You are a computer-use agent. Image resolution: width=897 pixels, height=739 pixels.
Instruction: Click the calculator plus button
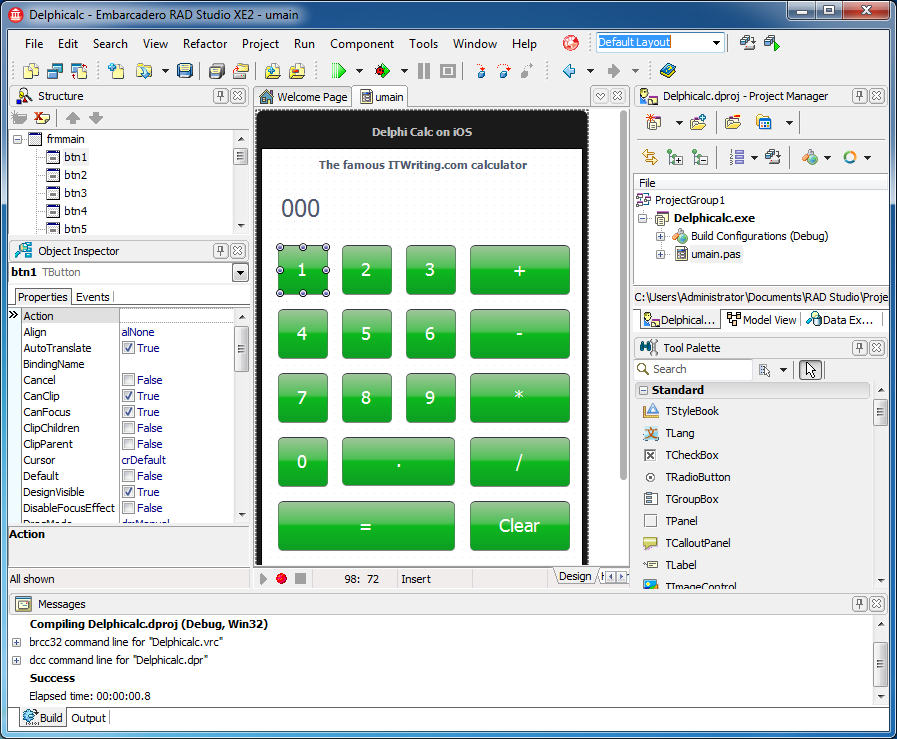click(x=519, y=270)
